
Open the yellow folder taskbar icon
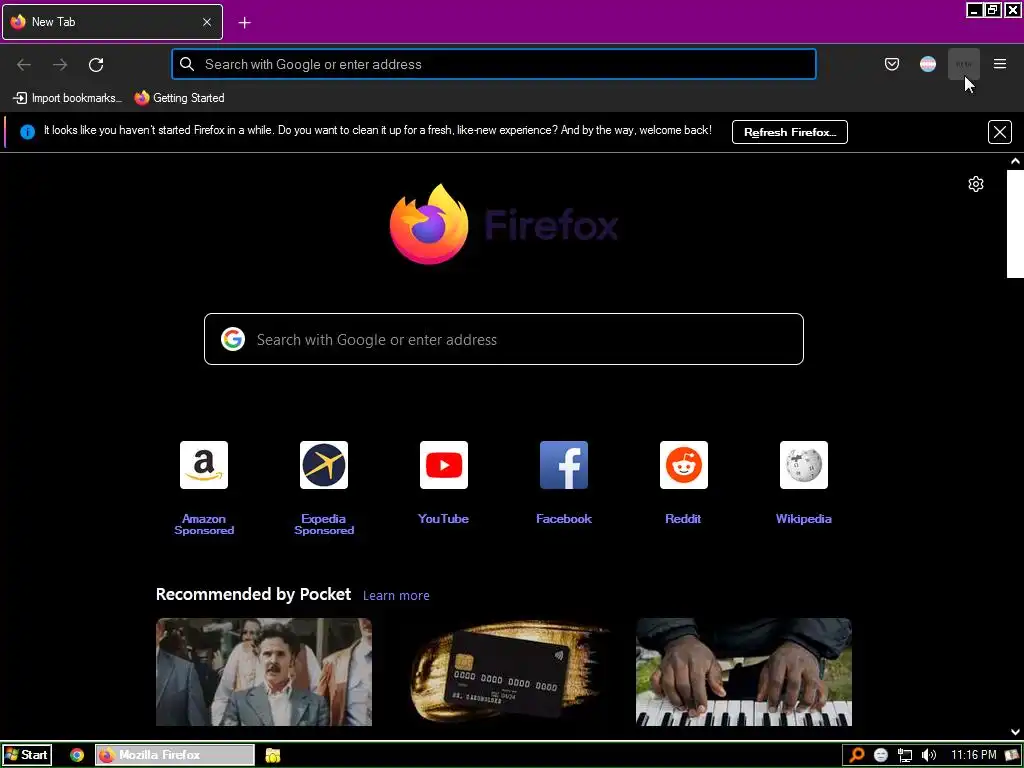click(272, 756)
